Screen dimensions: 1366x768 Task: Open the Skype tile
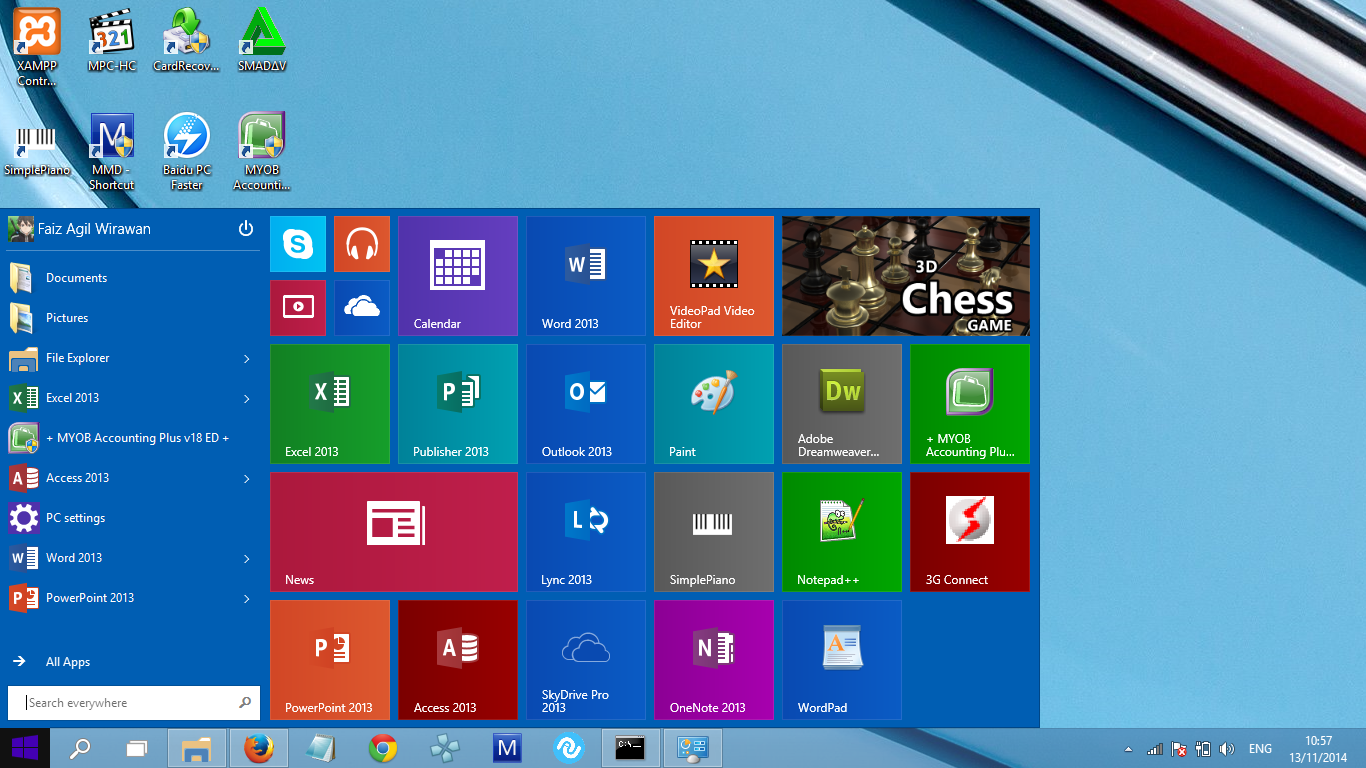click(298, 244)
